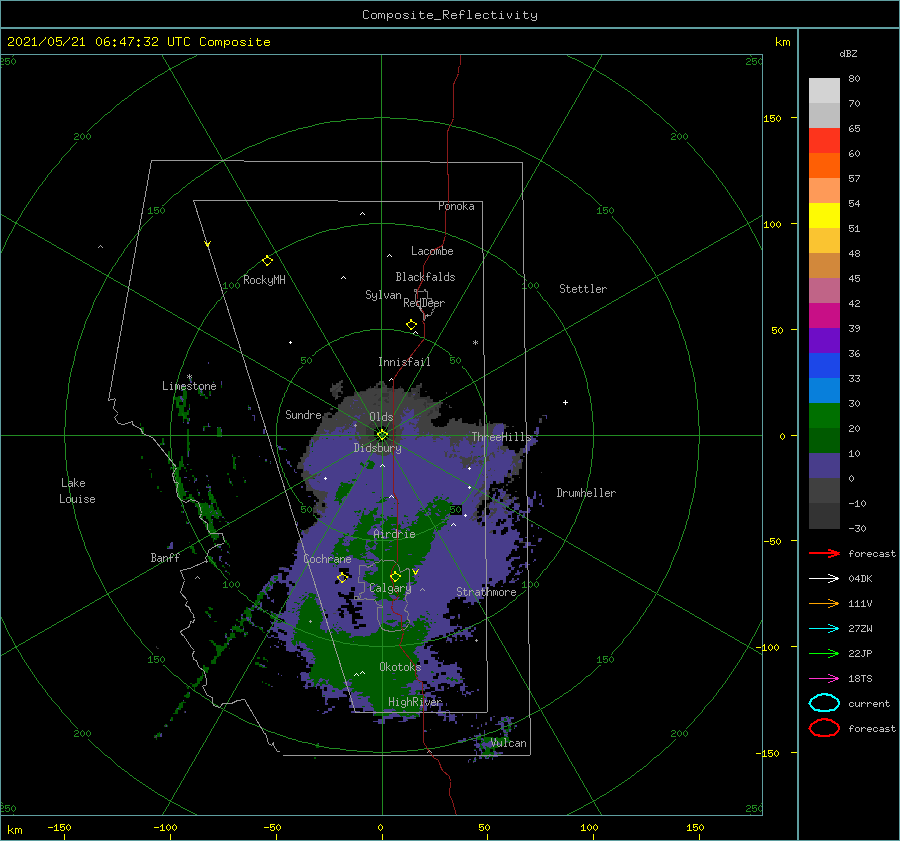Click the Blackfalds town label
The image size is (900, 841).
pos(425,277)
